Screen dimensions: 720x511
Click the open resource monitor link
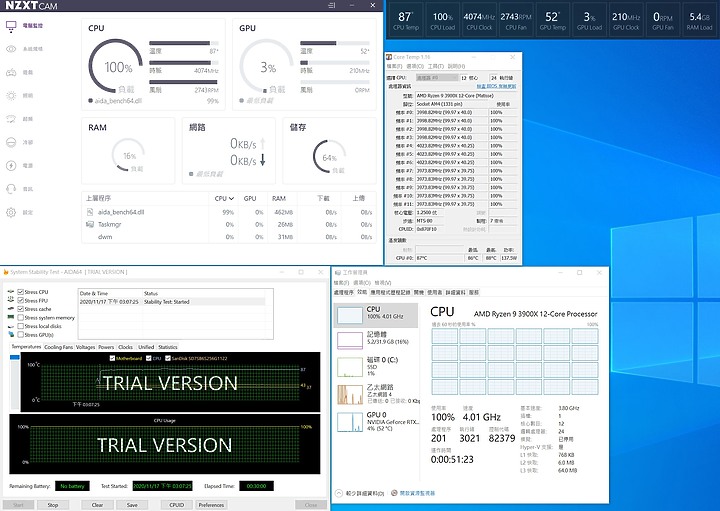[417, 493]
